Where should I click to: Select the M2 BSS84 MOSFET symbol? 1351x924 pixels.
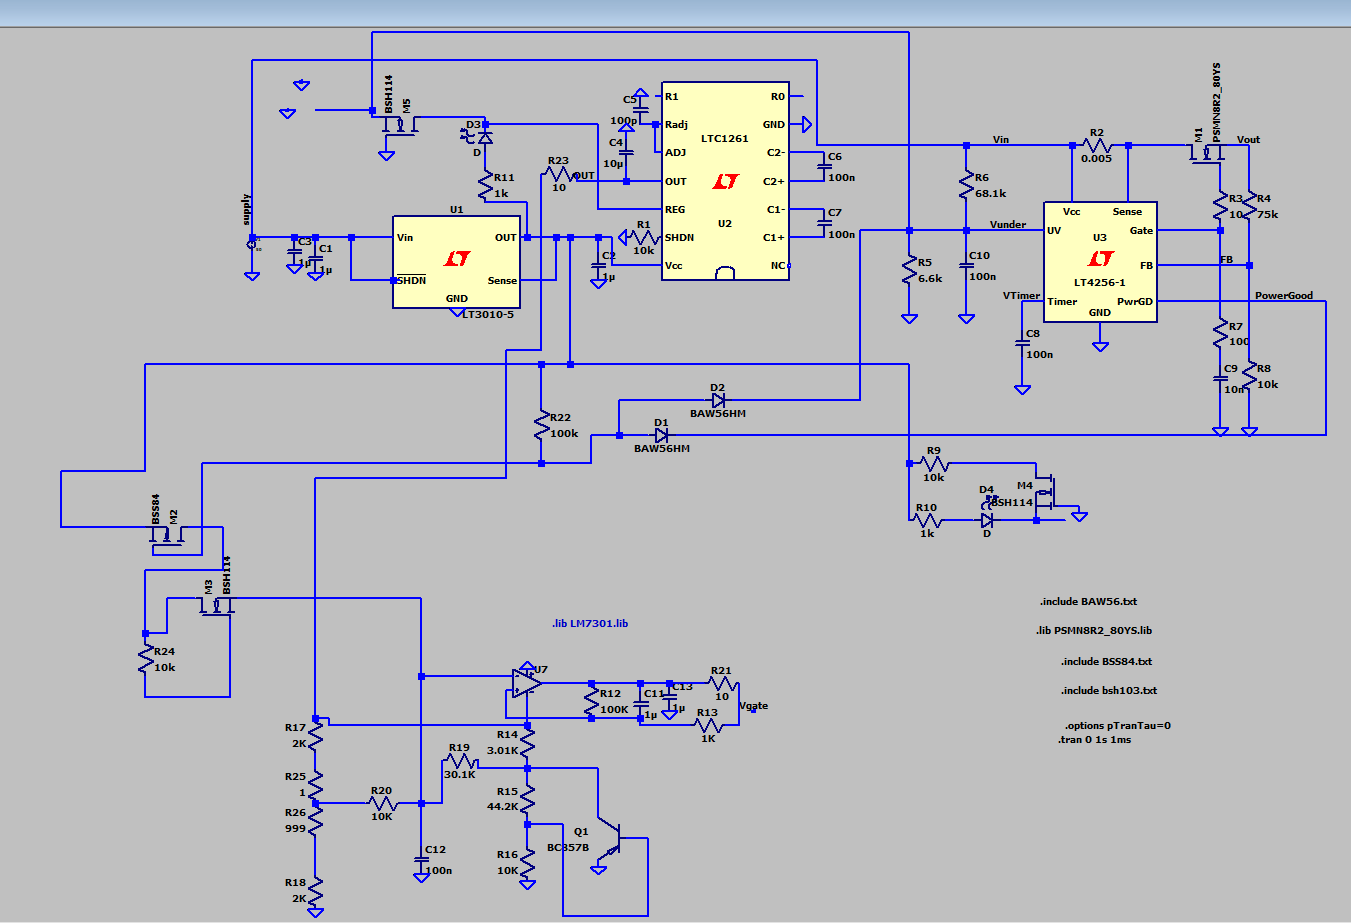[167, 535]
